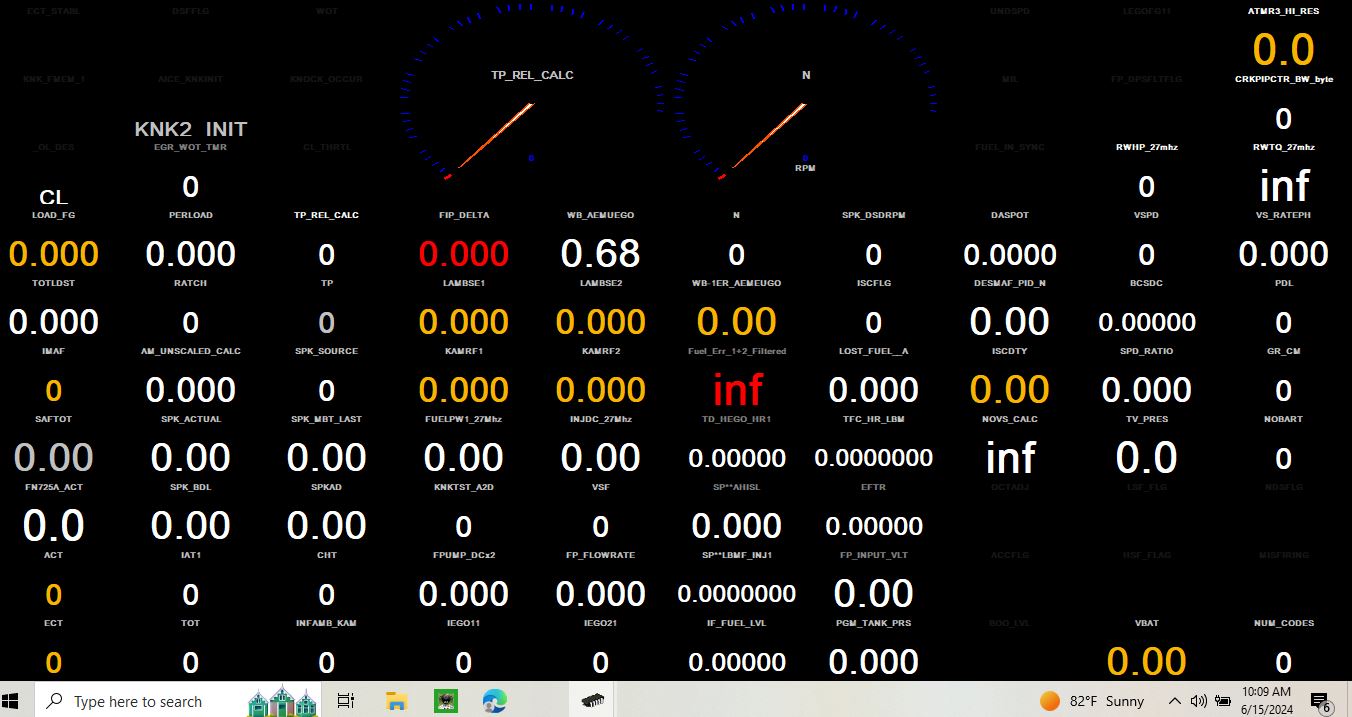Screen dimensions: 1352x717
Task: Open File Explorer from the taskbar
Action: (396, 700)
